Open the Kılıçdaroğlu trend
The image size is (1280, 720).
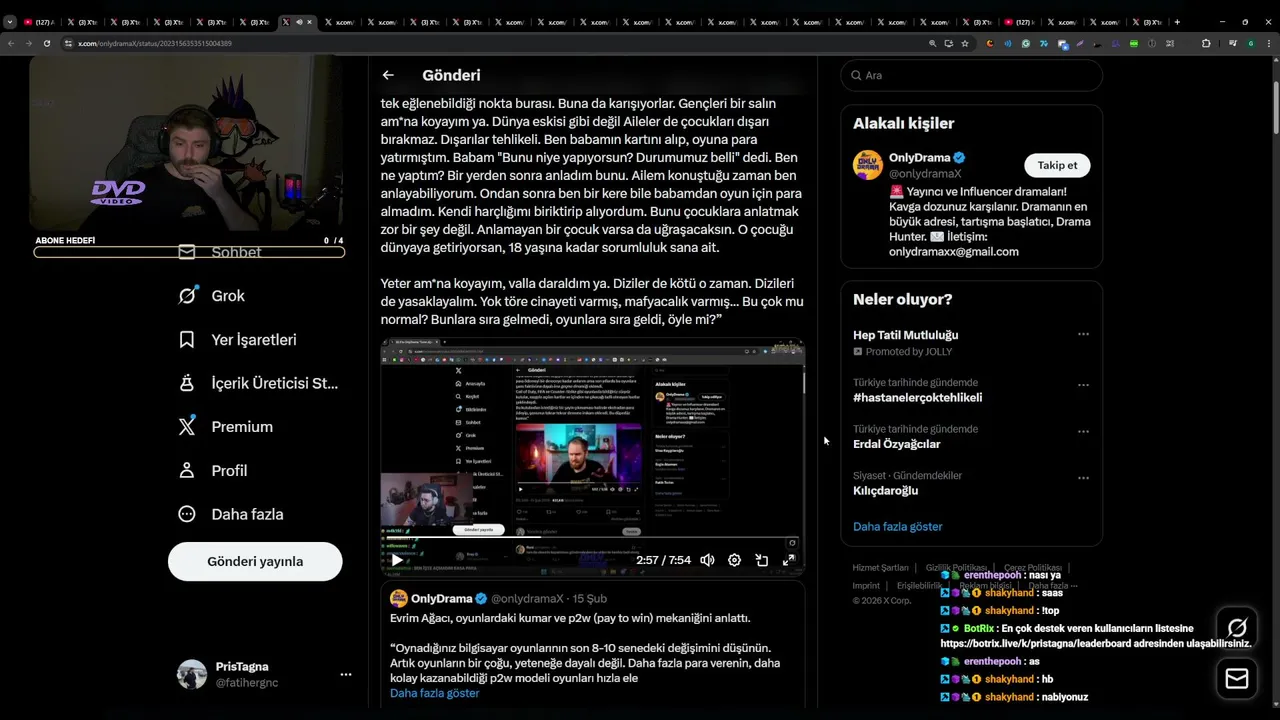(x=885, y=490)
